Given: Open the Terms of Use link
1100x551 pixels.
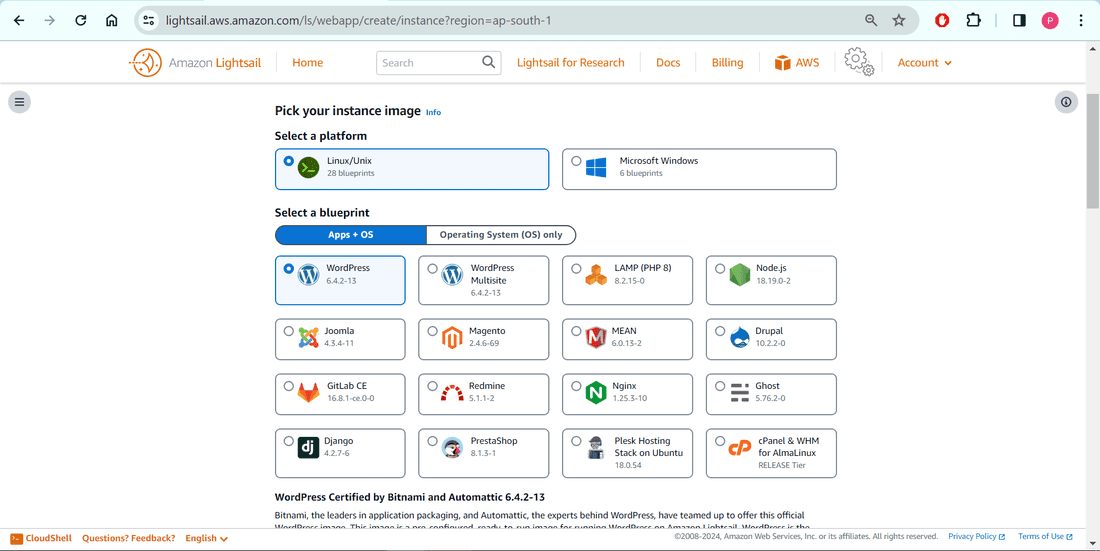Looking at the screenshot, I should pyautogui.click(x=1045, y=536).
